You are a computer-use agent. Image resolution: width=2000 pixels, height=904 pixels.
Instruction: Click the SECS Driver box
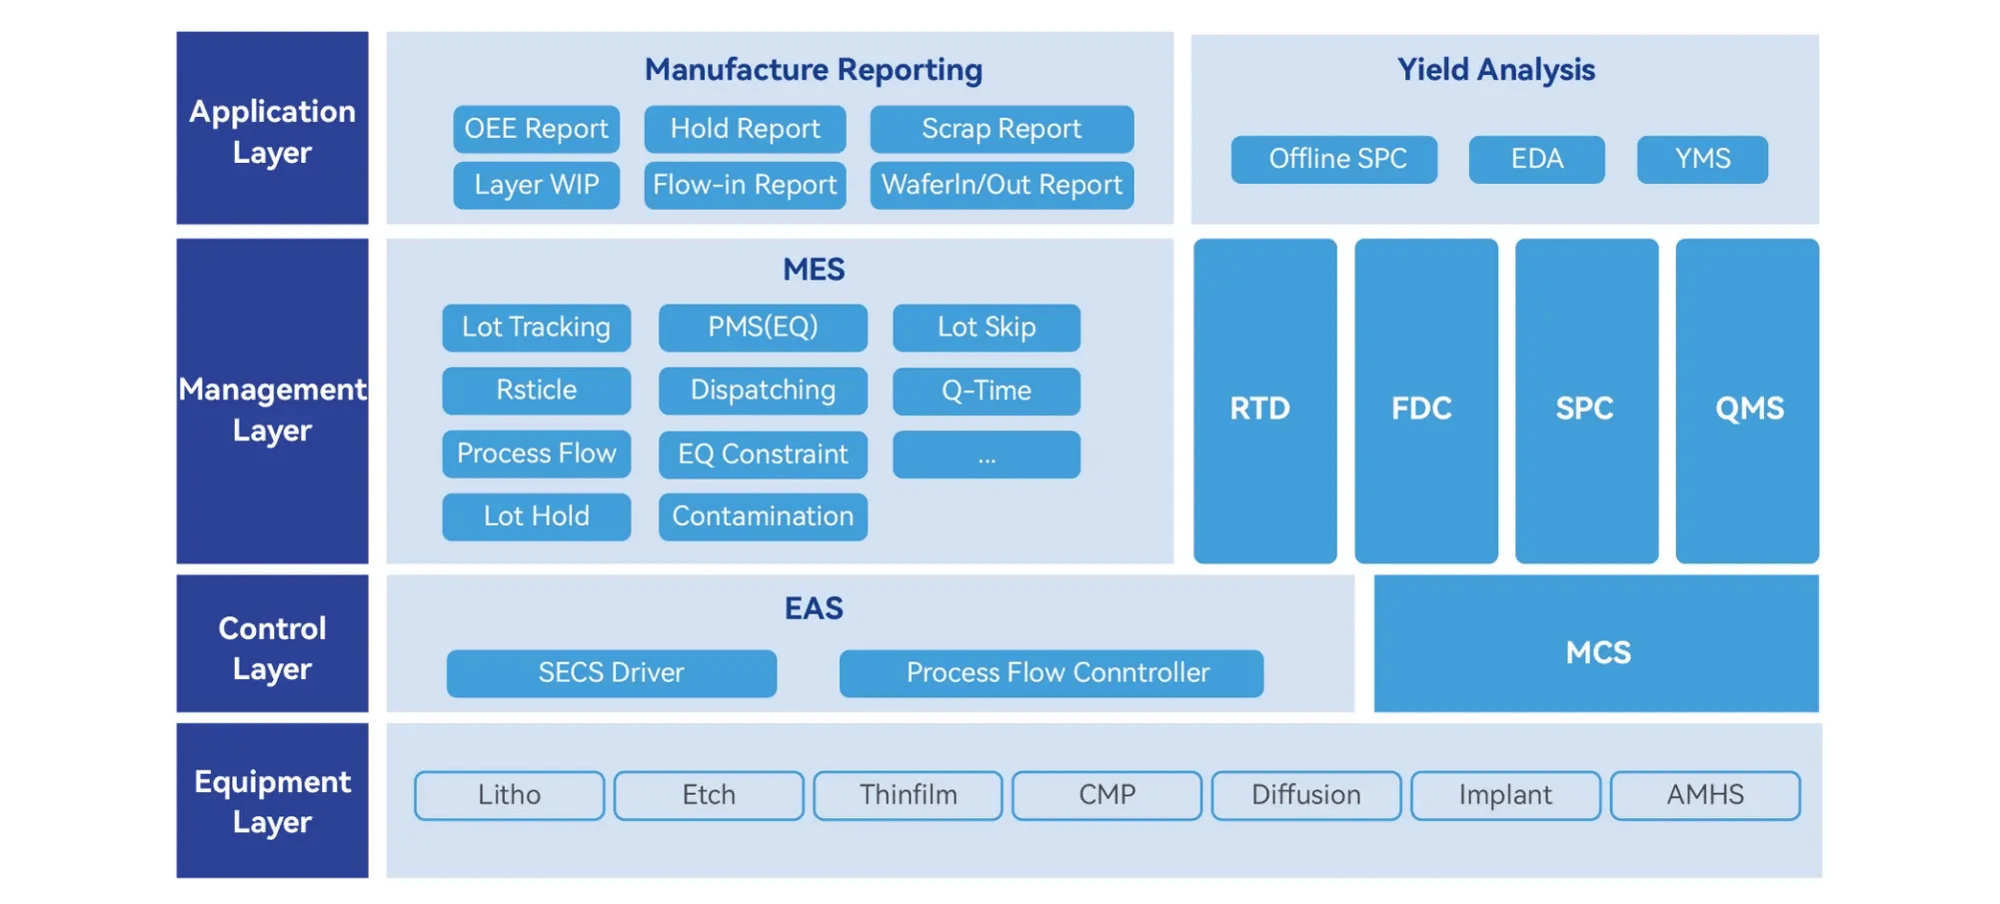(611, 673)
